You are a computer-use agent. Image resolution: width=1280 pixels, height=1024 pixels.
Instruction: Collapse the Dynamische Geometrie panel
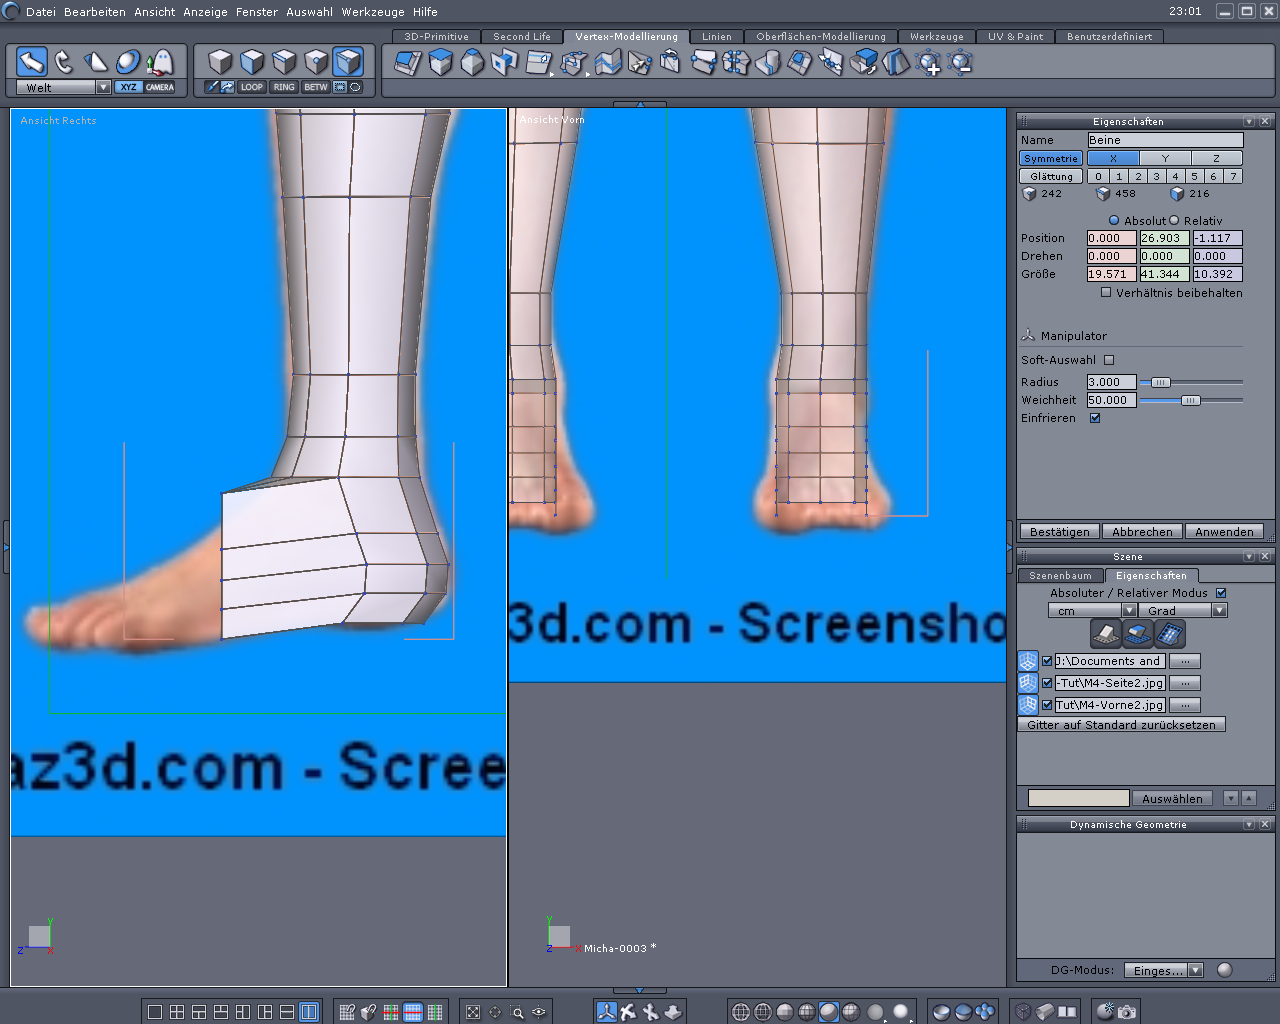(1249, 824)
